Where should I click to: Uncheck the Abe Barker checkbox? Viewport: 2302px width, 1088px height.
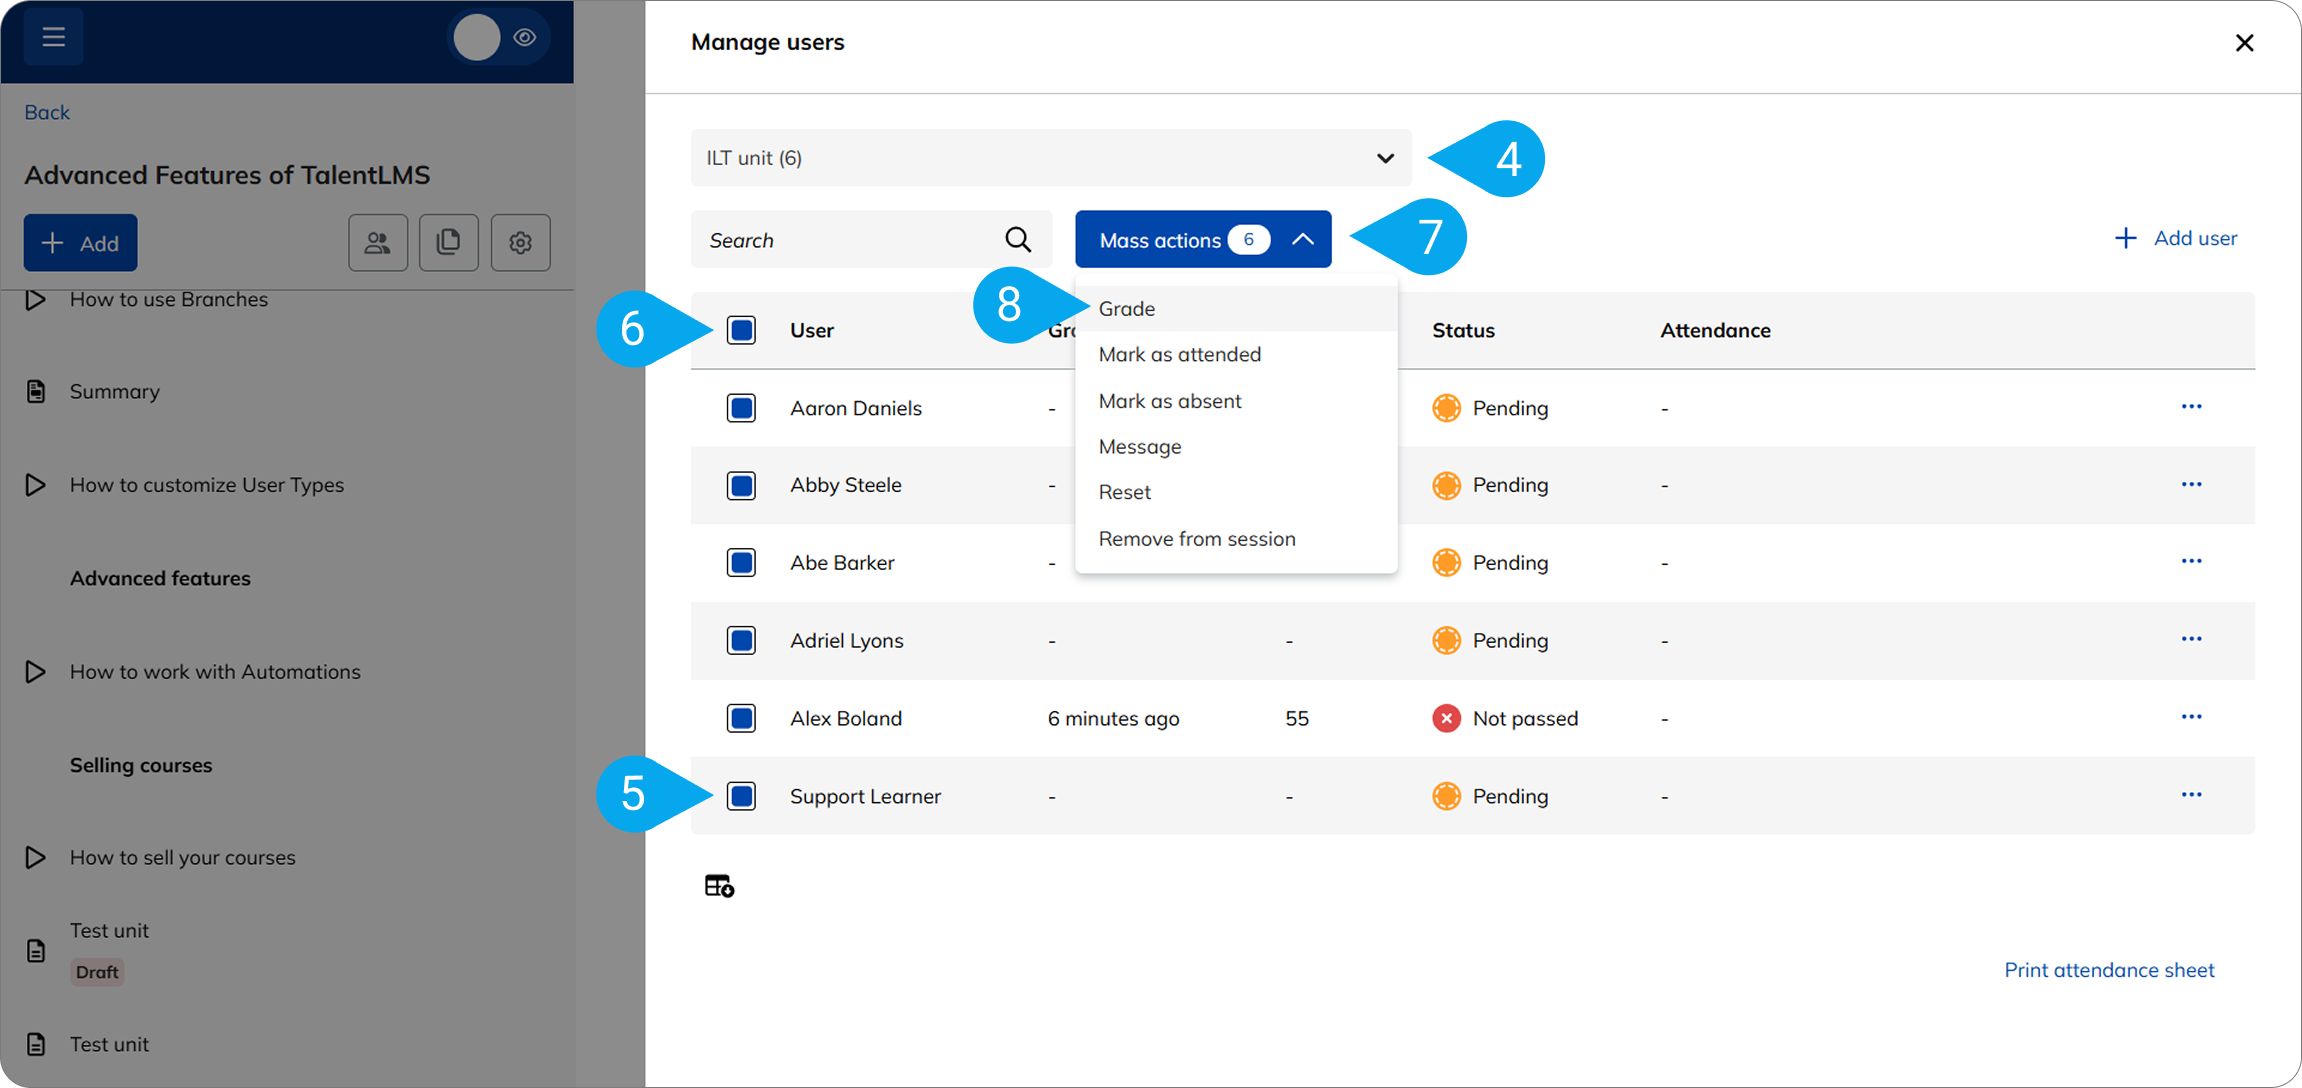click(741, 563)
